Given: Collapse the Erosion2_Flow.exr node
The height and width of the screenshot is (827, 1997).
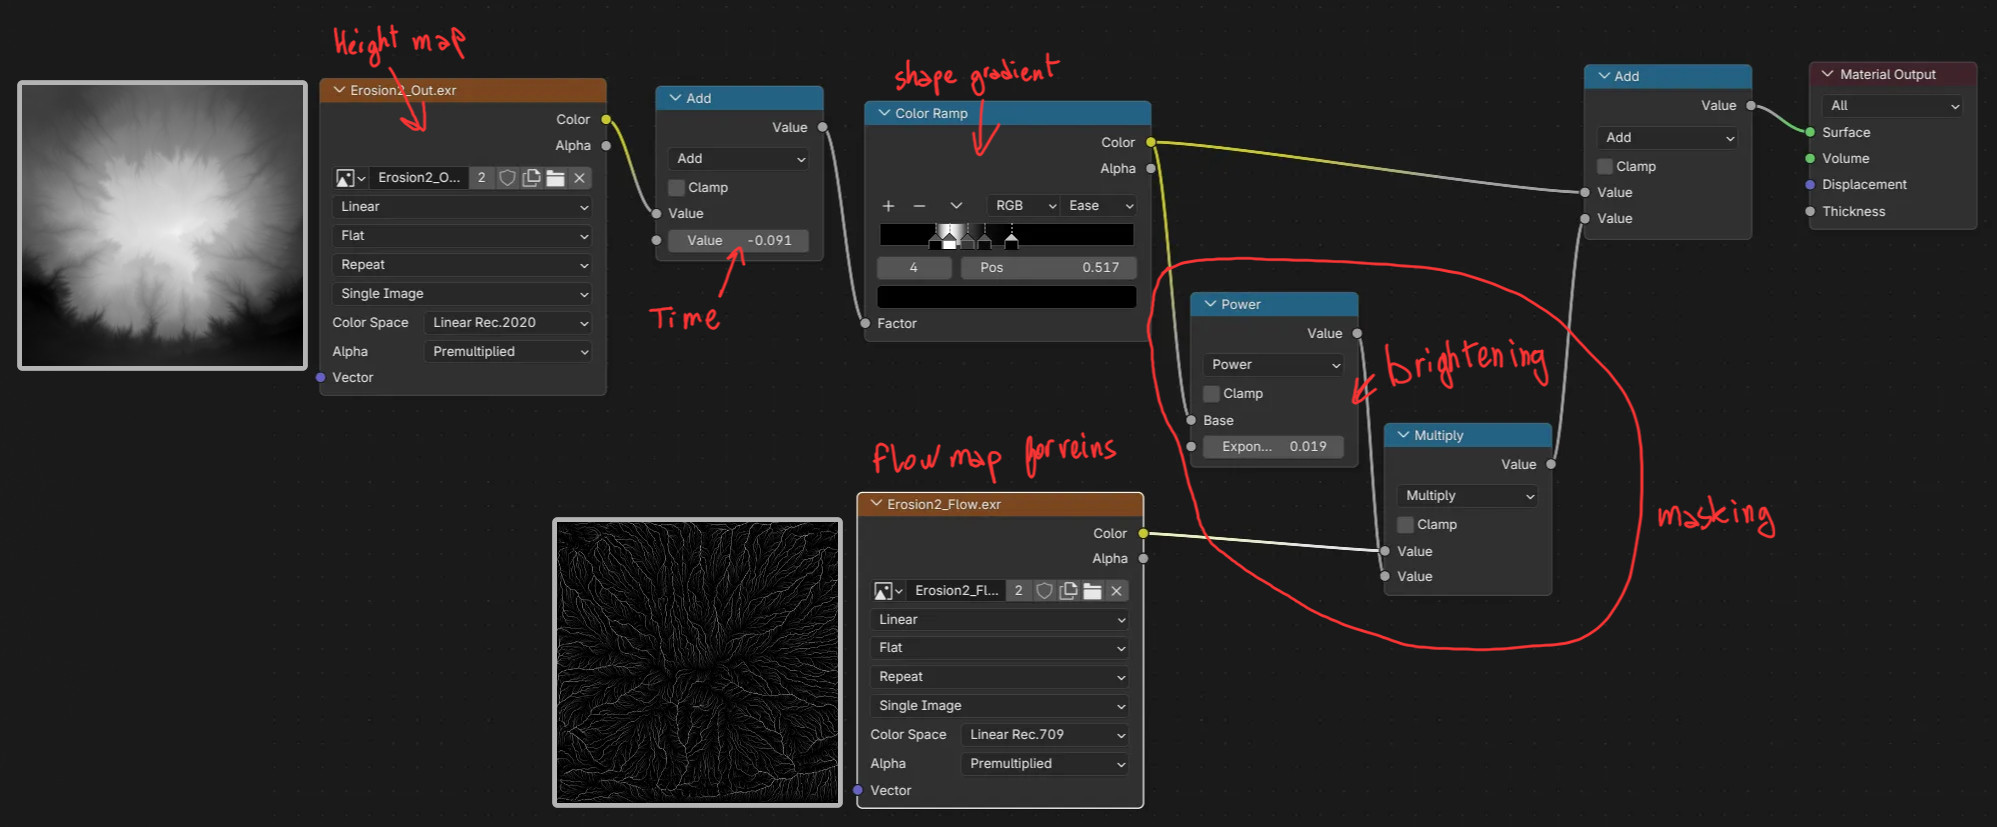Looking at the screenshot, I should point(876,504).
